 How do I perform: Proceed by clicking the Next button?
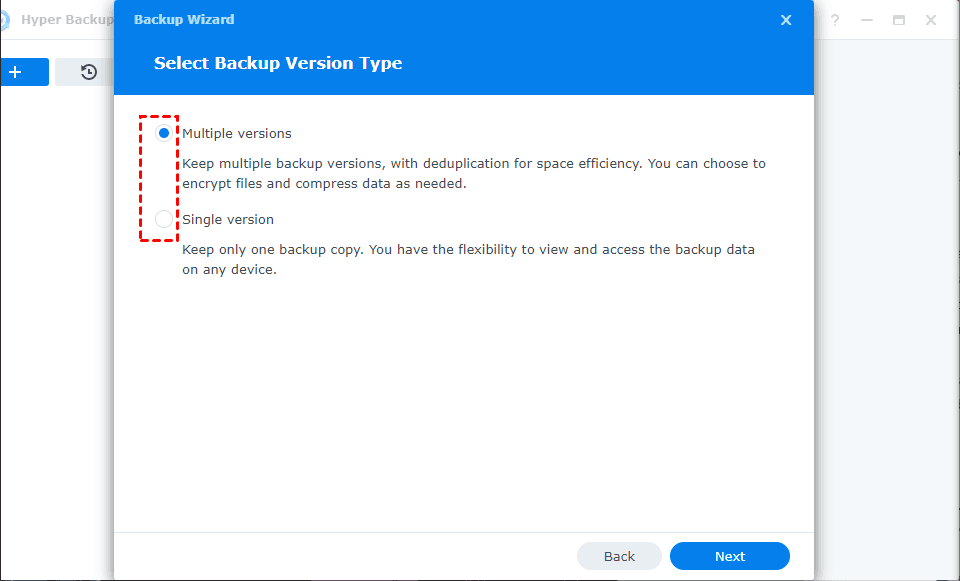click(730, 556)
